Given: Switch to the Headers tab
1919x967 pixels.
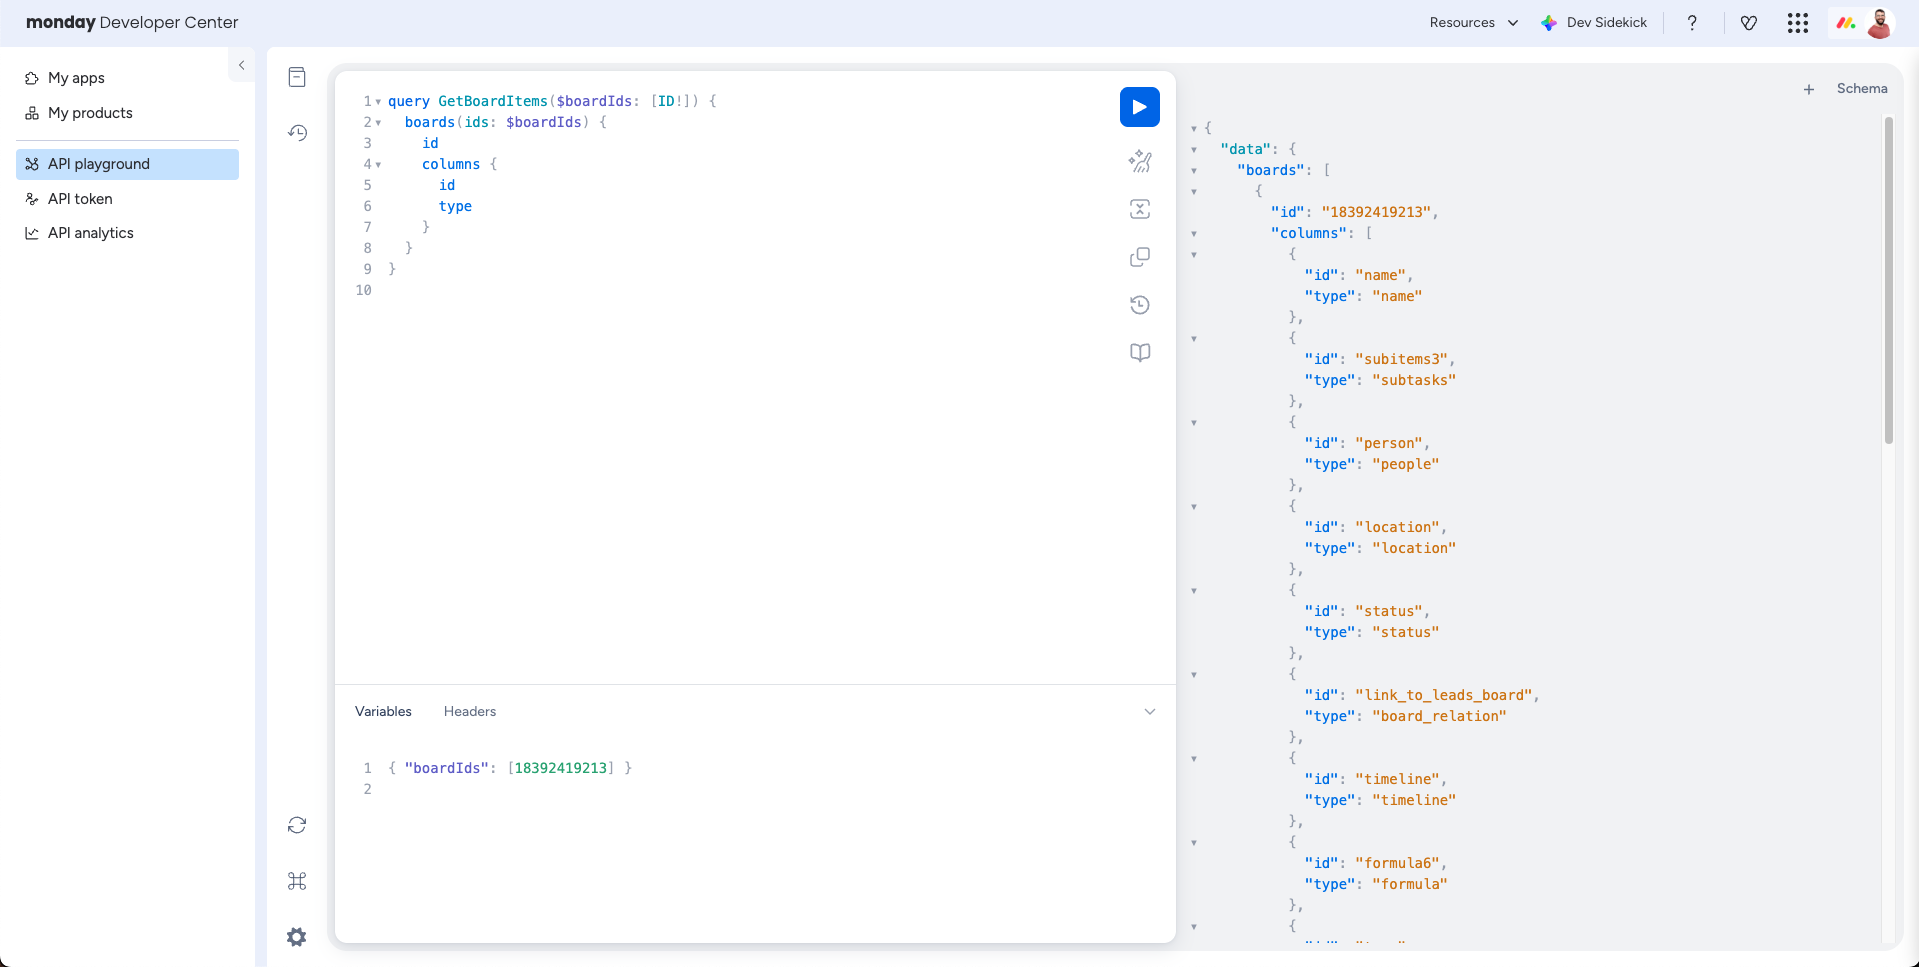Looking at the screenshot, I should coord(469,711).
